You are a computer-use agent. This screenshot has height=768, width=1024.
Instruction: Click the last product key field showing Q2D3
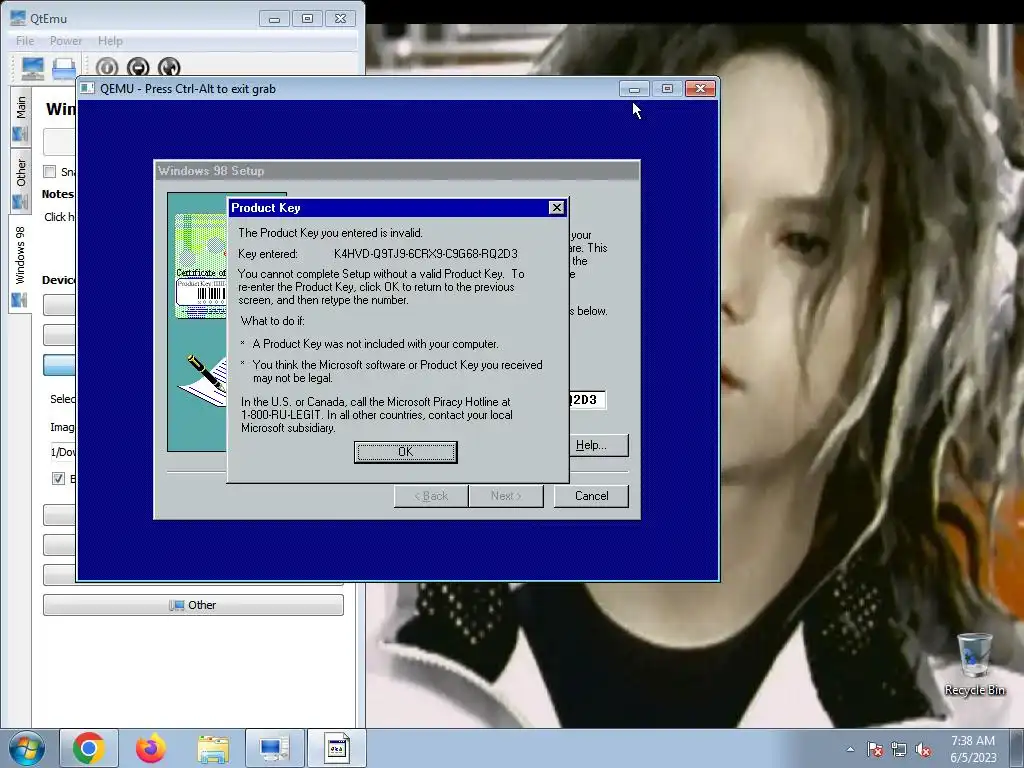click(587, 400)
